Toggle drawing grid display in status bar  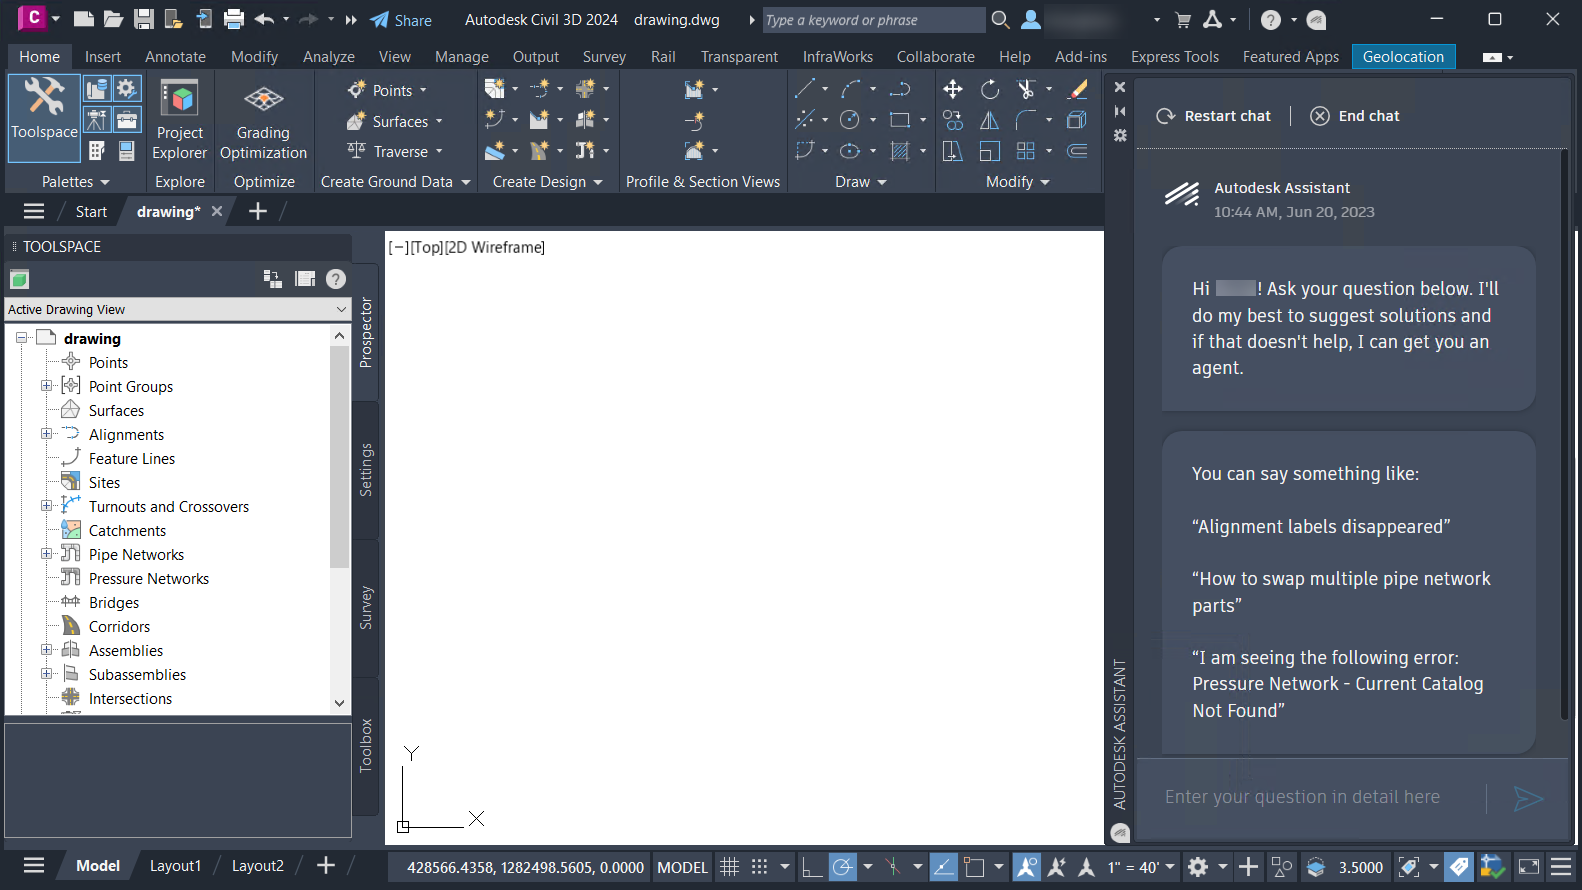coord(730,867)
